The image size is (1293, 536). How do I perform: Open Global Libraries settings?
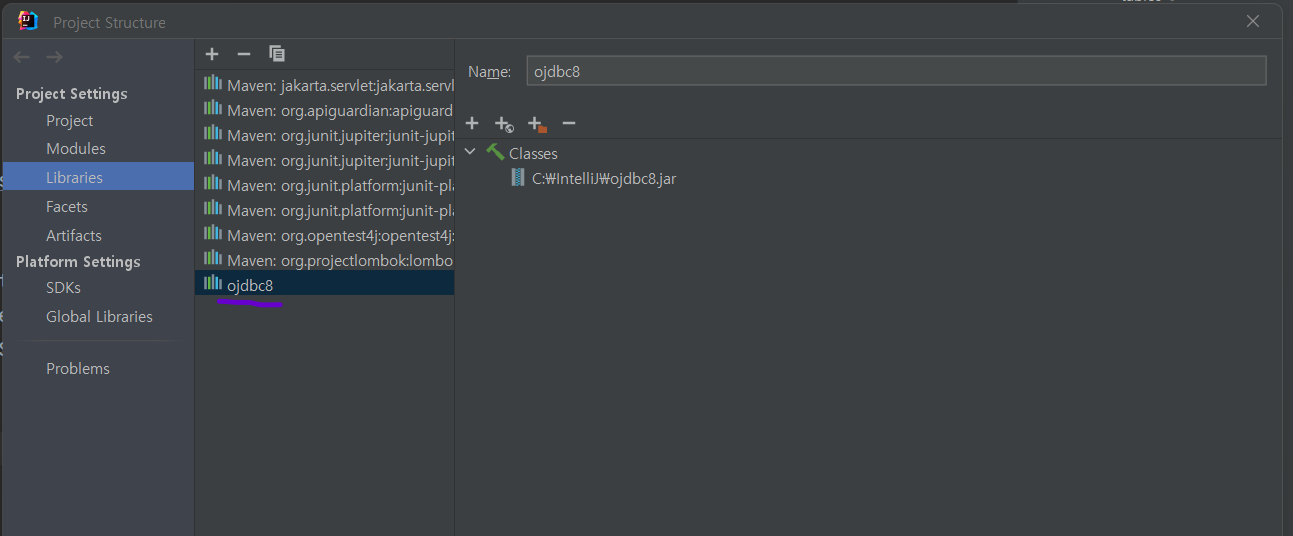point(99,316)
